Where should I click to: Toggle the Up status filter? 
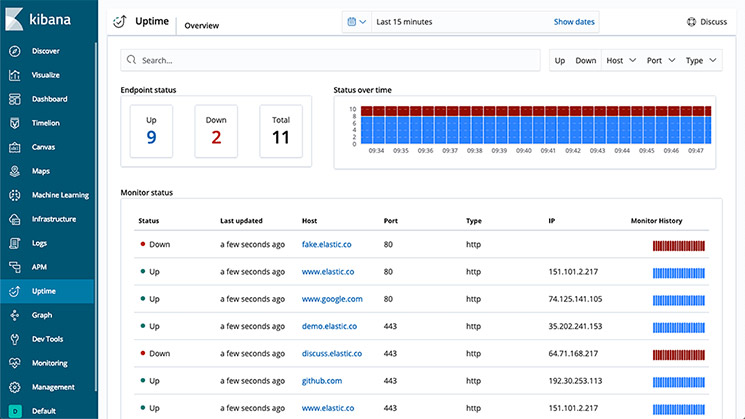tap(560, 60)
